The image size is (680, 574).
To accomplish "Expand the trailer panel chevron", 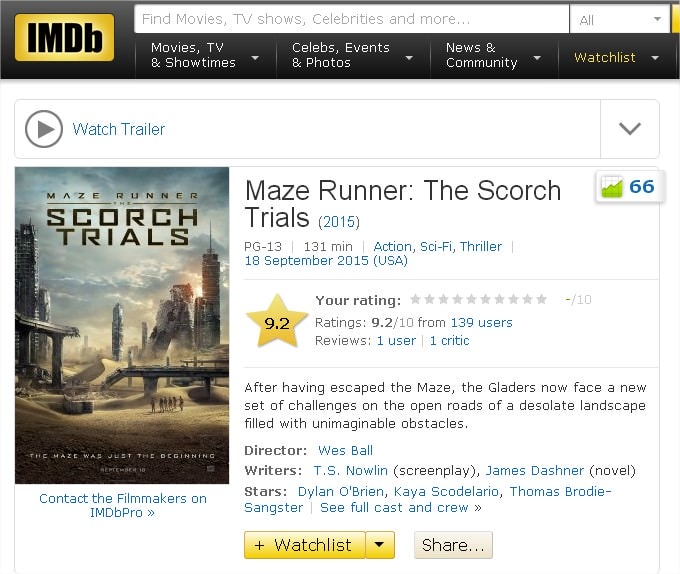I will pos(630,129).
